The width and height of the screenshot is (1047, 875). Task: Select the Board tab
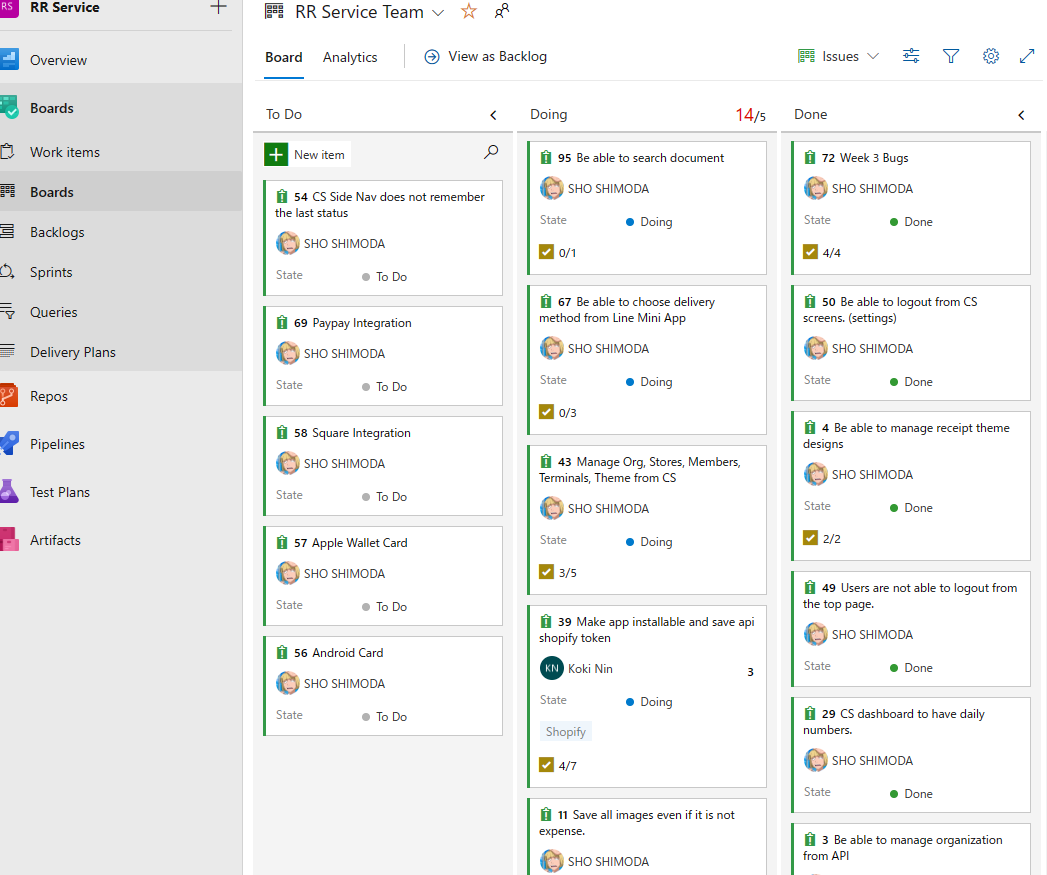click(283, 57)
